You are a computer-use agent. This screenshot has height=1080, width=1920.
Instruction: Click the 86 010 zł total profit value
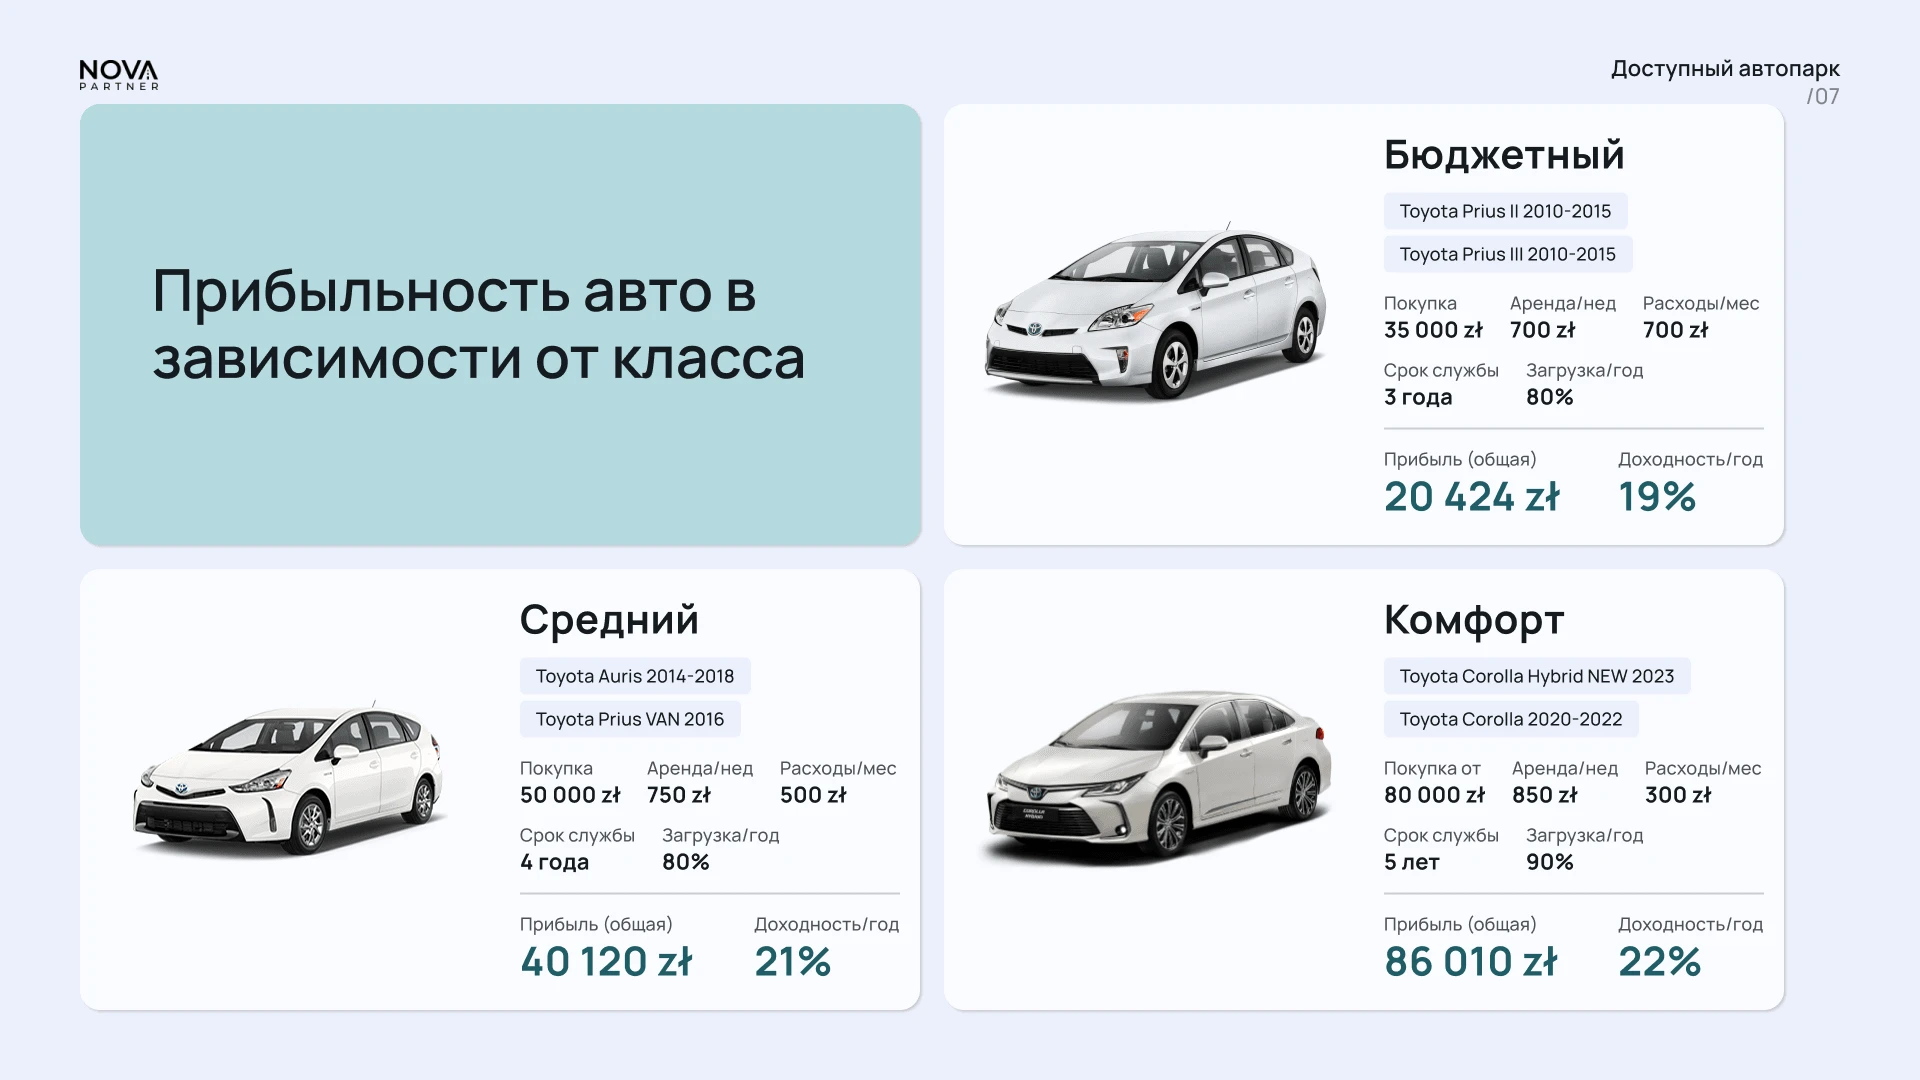1470,962
